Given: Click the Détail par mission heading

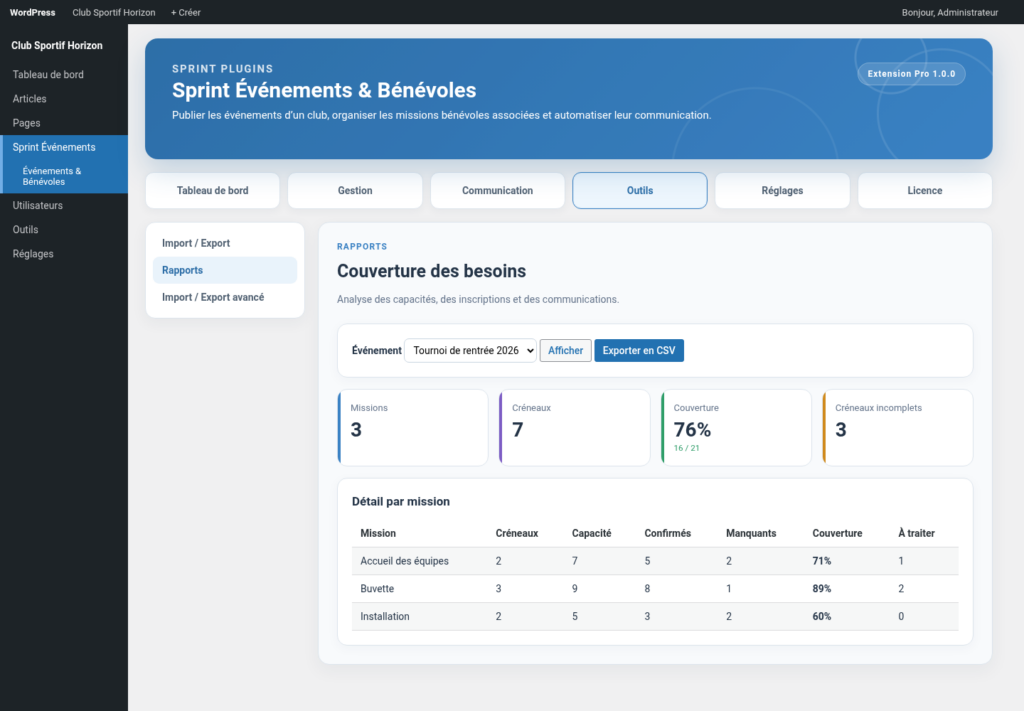Looking at the screenshot, I should (x=401, y=501).
